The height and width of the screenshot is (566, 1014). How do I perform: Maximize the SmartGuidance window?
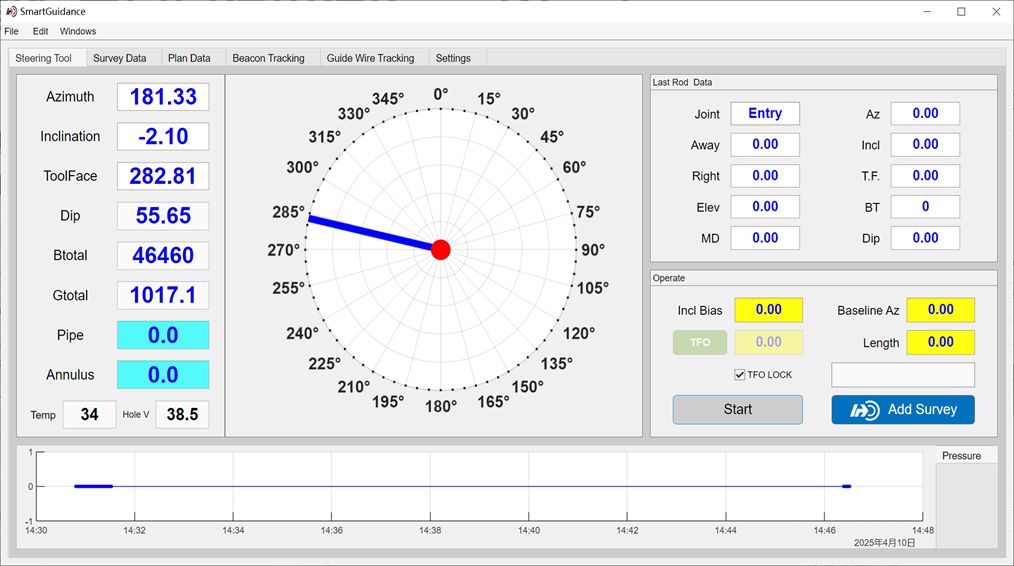point(961,12)
